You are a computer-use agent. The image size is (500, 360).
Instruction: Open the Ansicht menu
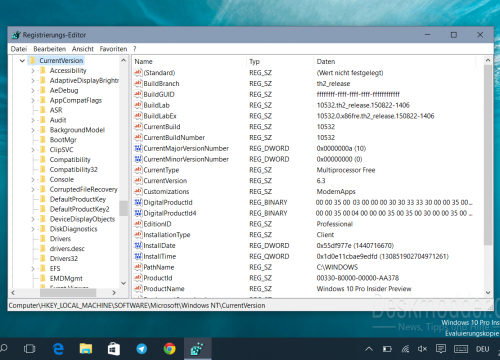[x=83, y=49]
